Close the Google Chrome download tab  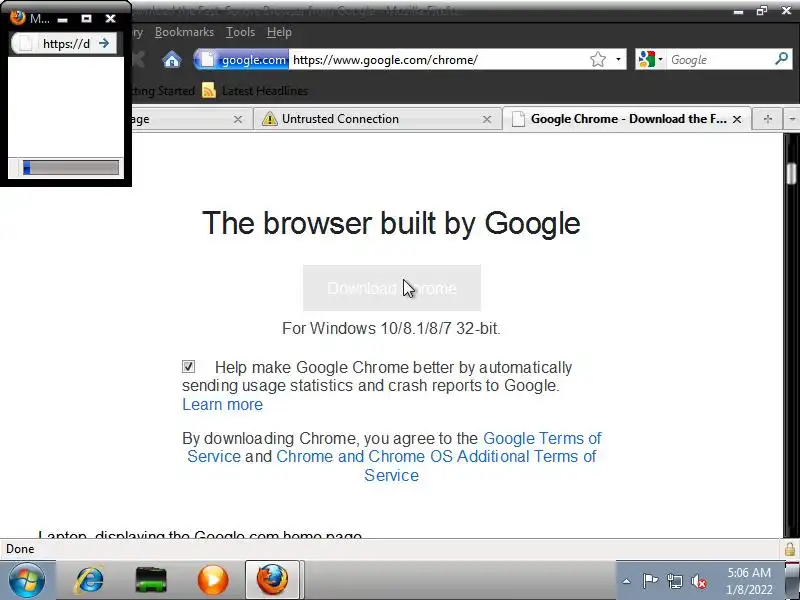(x=737, y=119)
